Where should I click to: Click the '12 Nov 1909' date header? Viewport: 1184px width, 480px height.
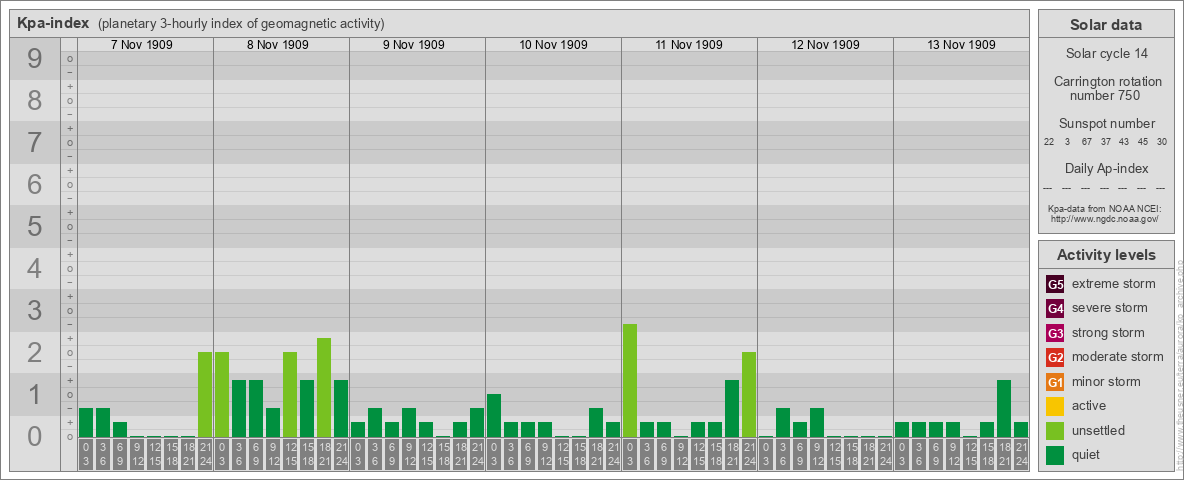pos(825,45)
